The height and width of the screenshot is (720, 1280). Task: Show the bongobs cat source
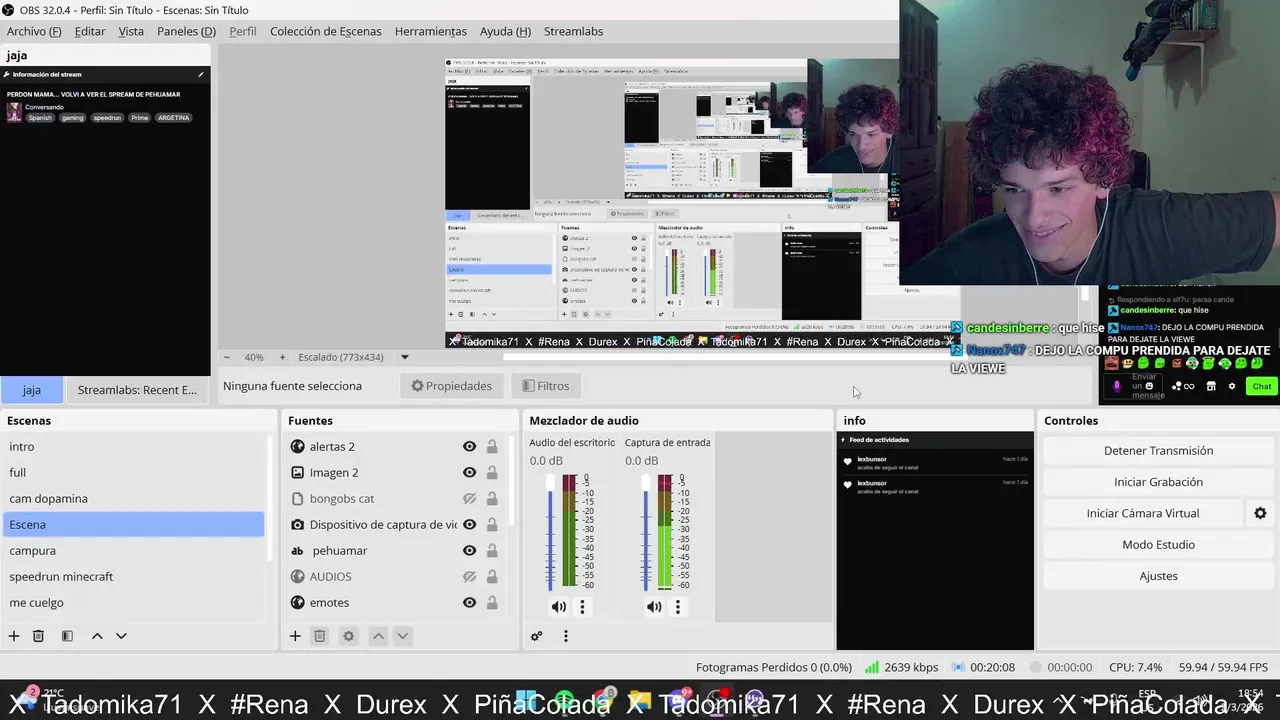pos(469,498)
